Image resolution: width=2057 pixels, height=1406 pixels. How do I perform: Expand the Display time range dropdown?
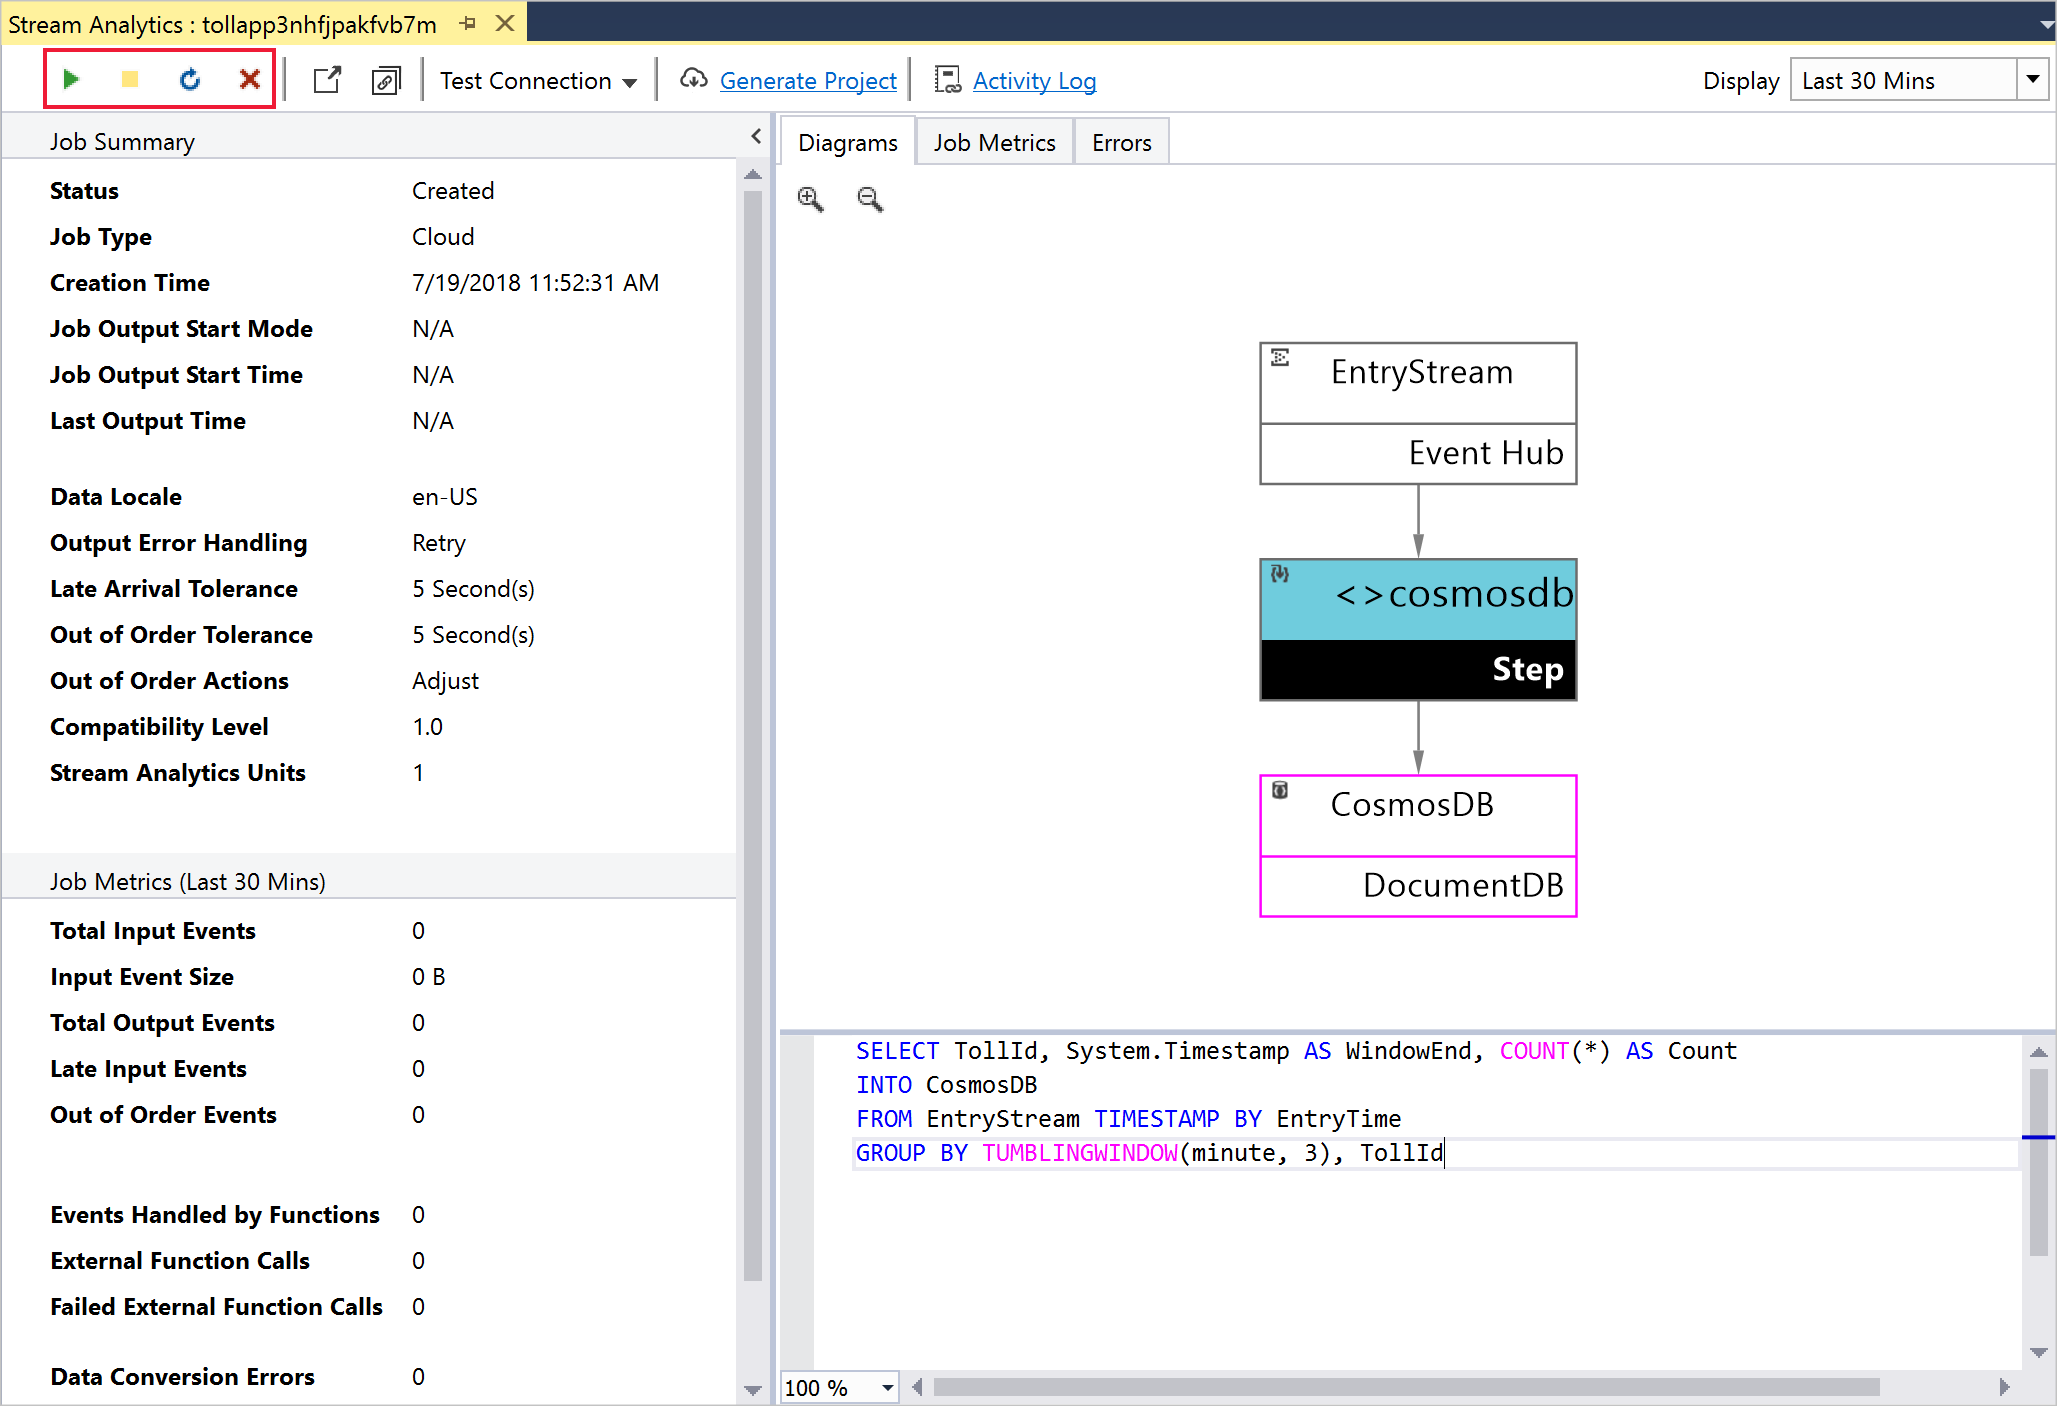(2034, 78)
